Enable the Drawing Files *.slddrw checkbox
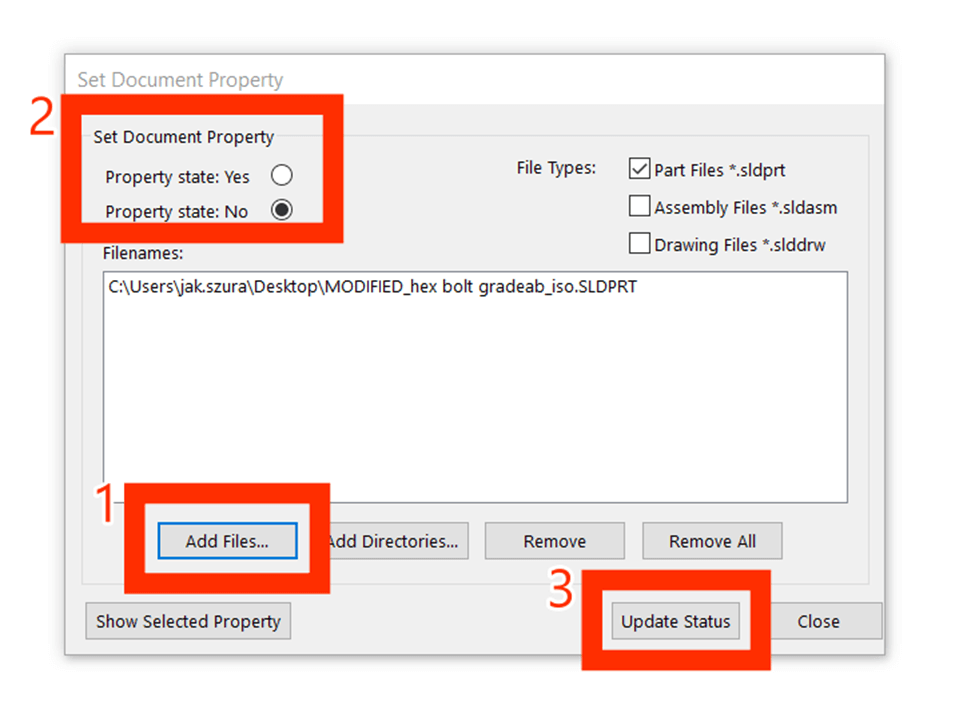 (x=639, y=243)
